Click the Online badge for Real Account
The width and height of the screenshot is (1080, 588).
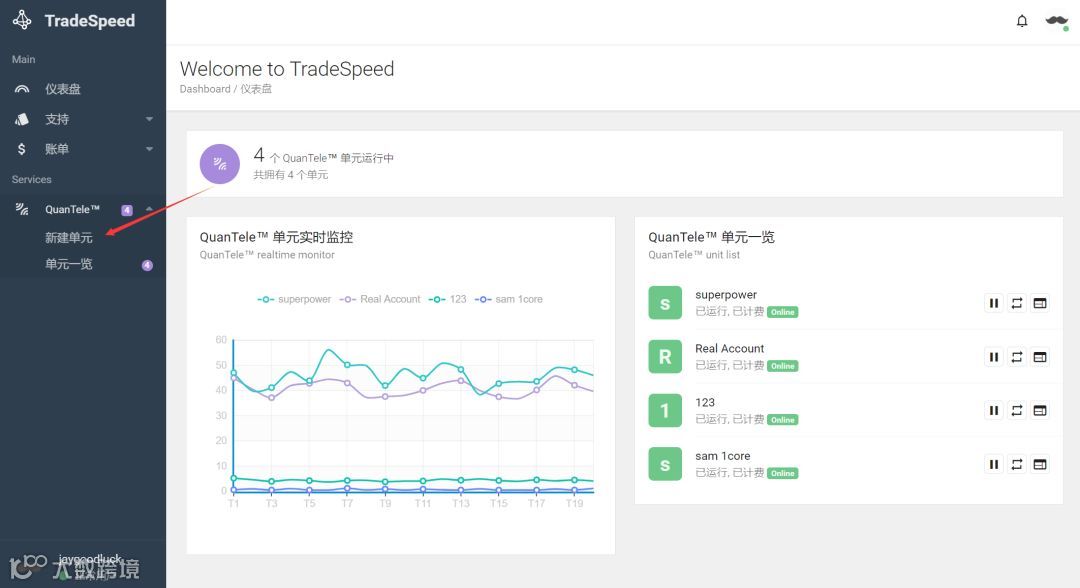pos(782,366)
